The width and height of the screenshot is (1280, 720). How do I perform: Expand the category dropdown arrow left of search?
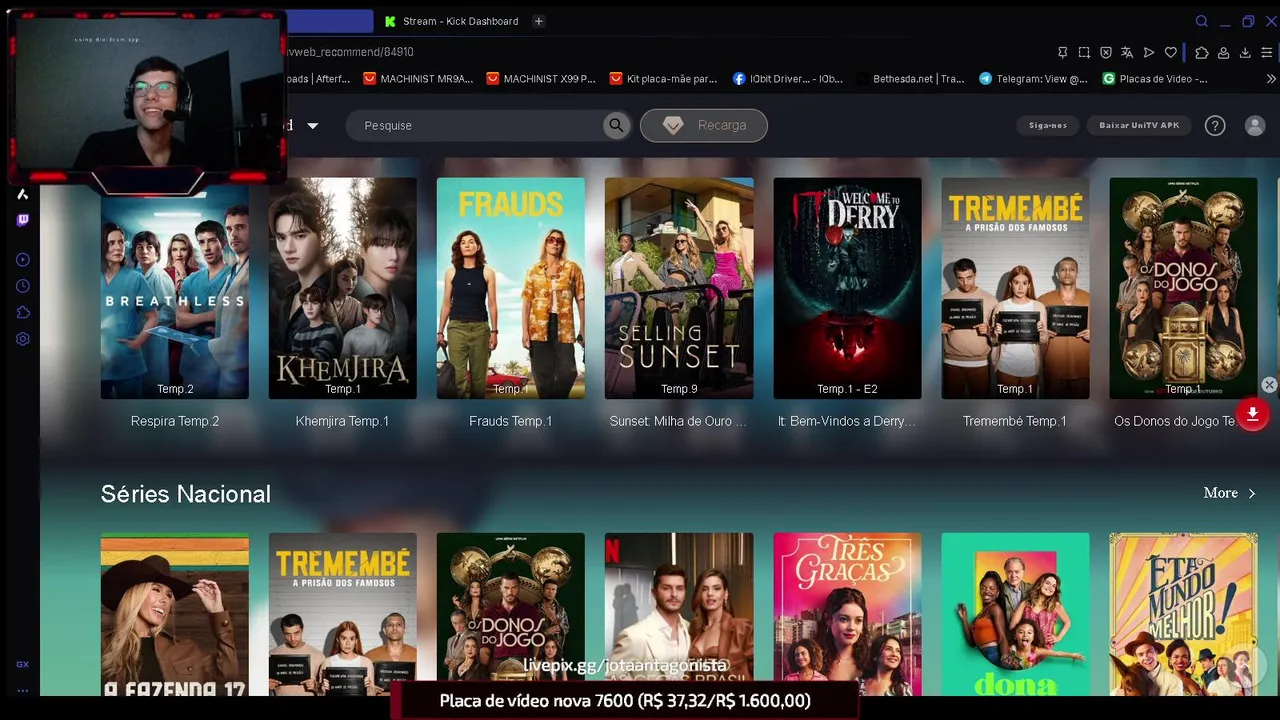click(x=312, y=126)
